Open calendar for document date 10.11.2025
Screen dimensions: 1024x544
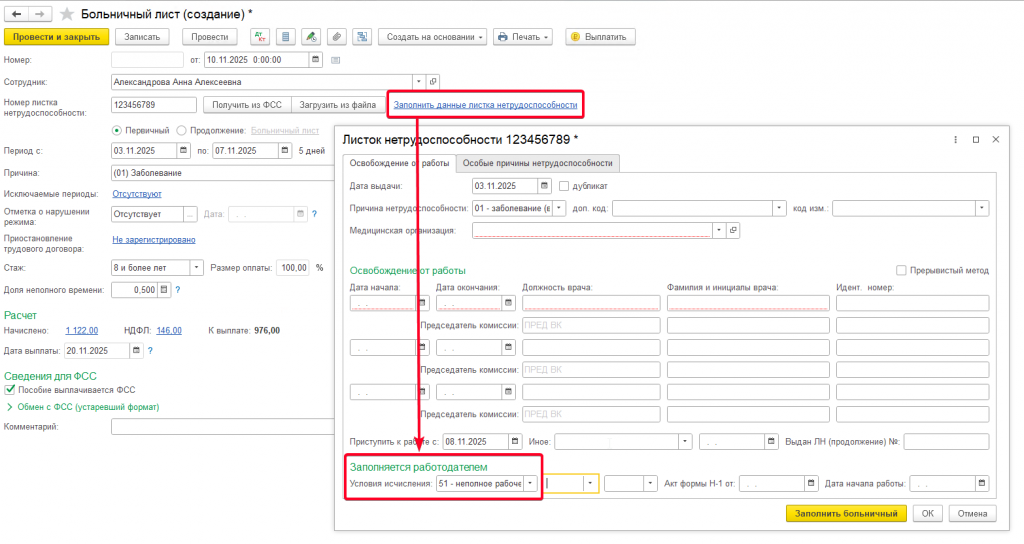(x=315, y=59)
